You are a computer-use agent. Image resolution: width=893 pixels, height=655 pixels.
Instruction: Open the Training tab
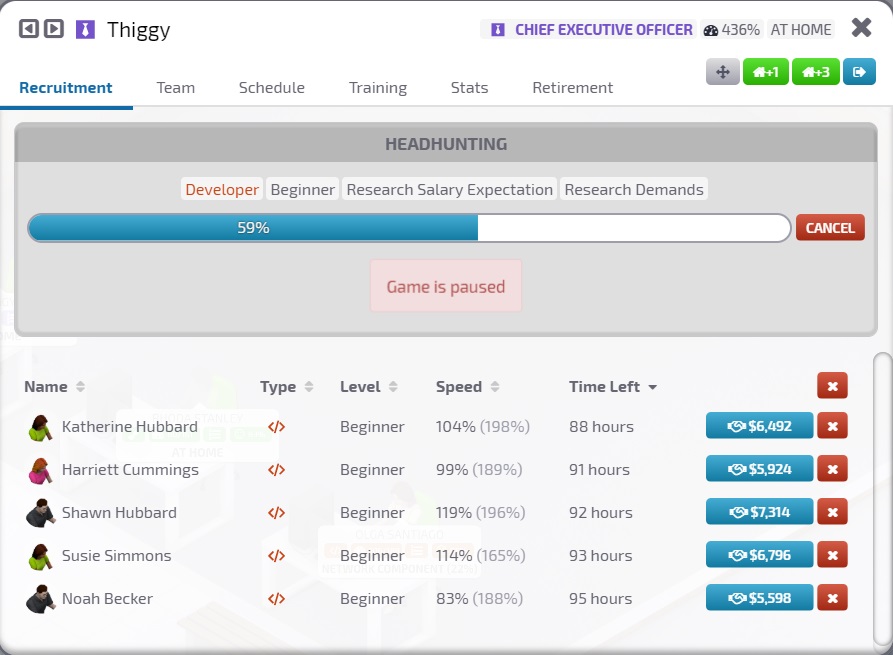[378, 88]
